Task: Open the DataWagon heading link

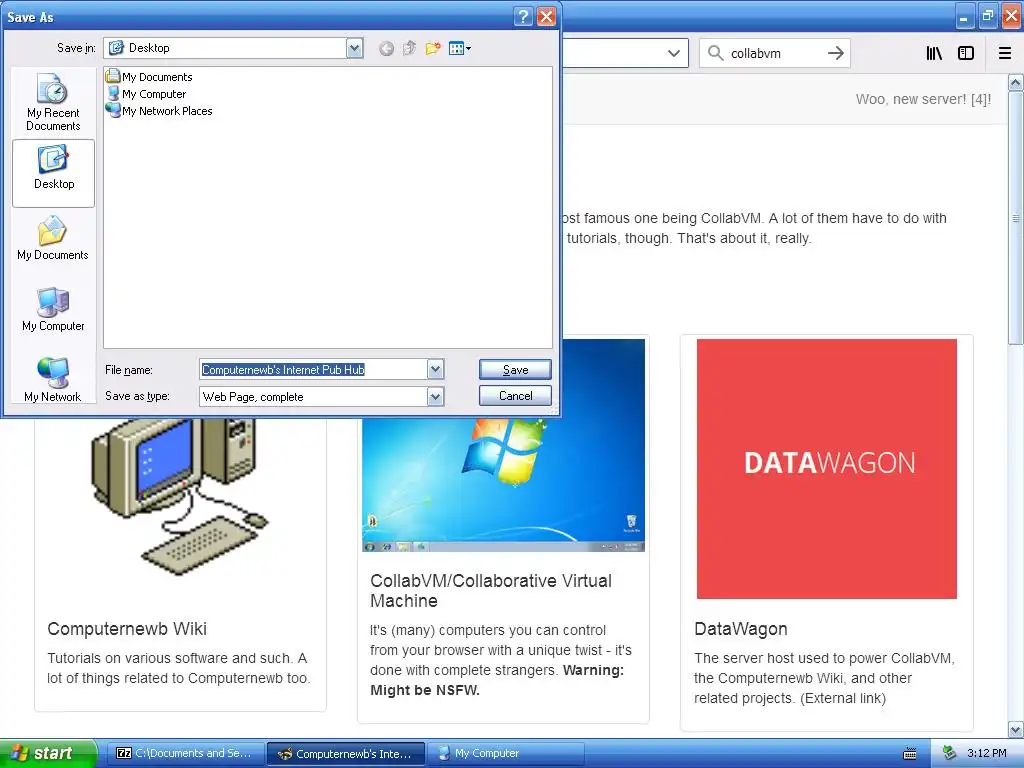Action: tap(741, 629)
